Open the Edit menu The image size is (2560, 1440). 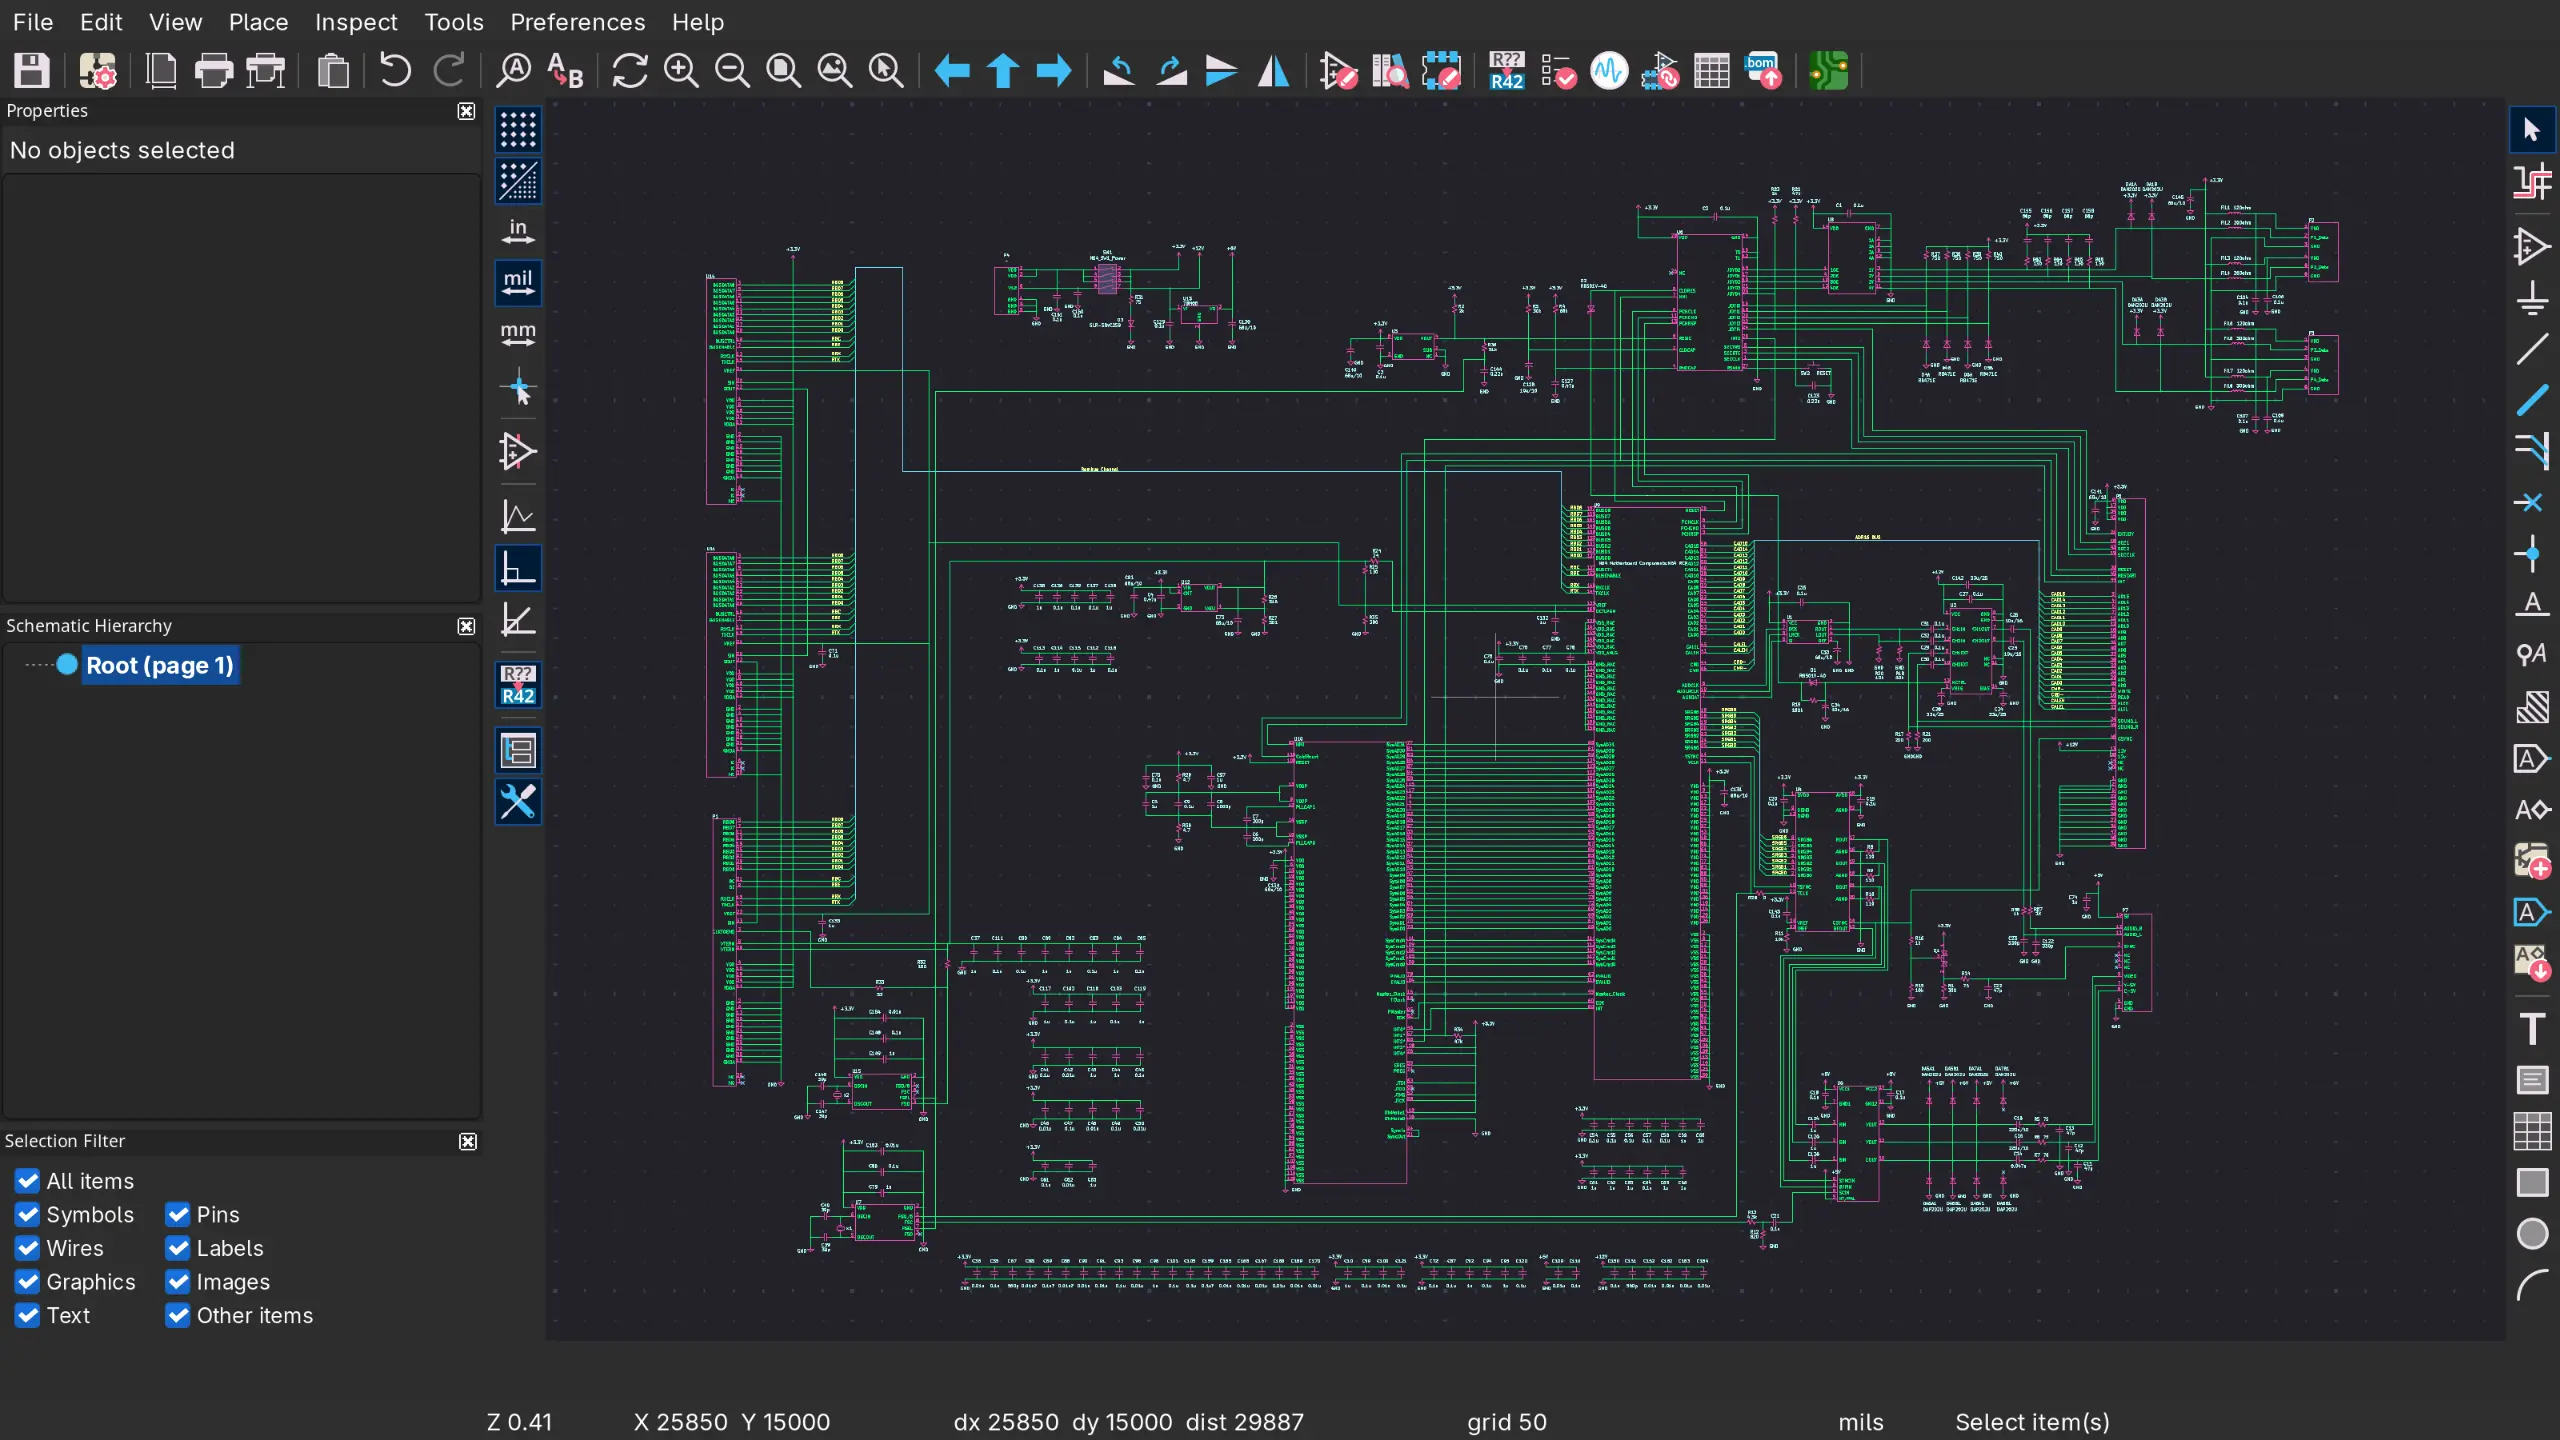101,22
